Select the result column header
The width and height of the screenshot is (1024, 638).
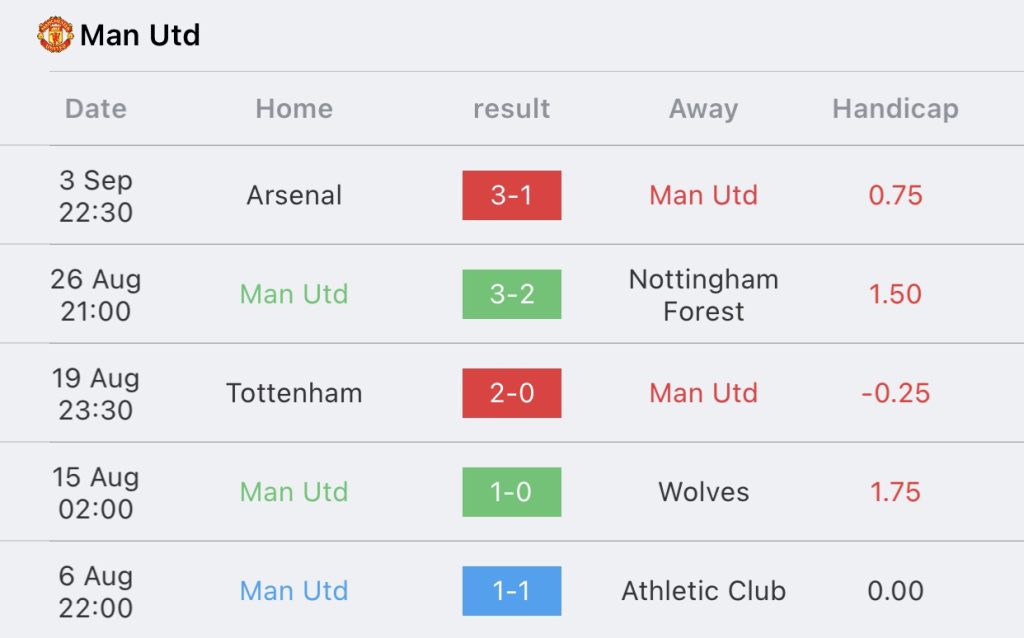tap(511, 108)
